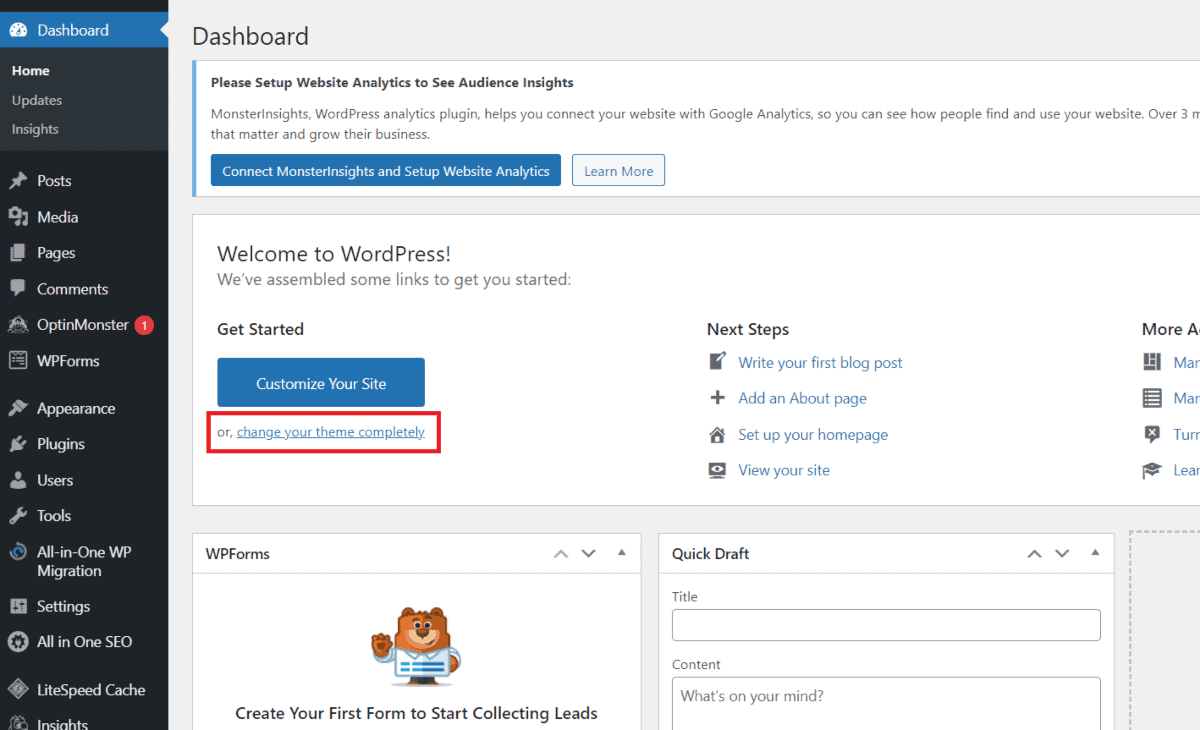
Task: Click the Posts pushpin icon
Action: pyautogui.click(x=18, y=181)
